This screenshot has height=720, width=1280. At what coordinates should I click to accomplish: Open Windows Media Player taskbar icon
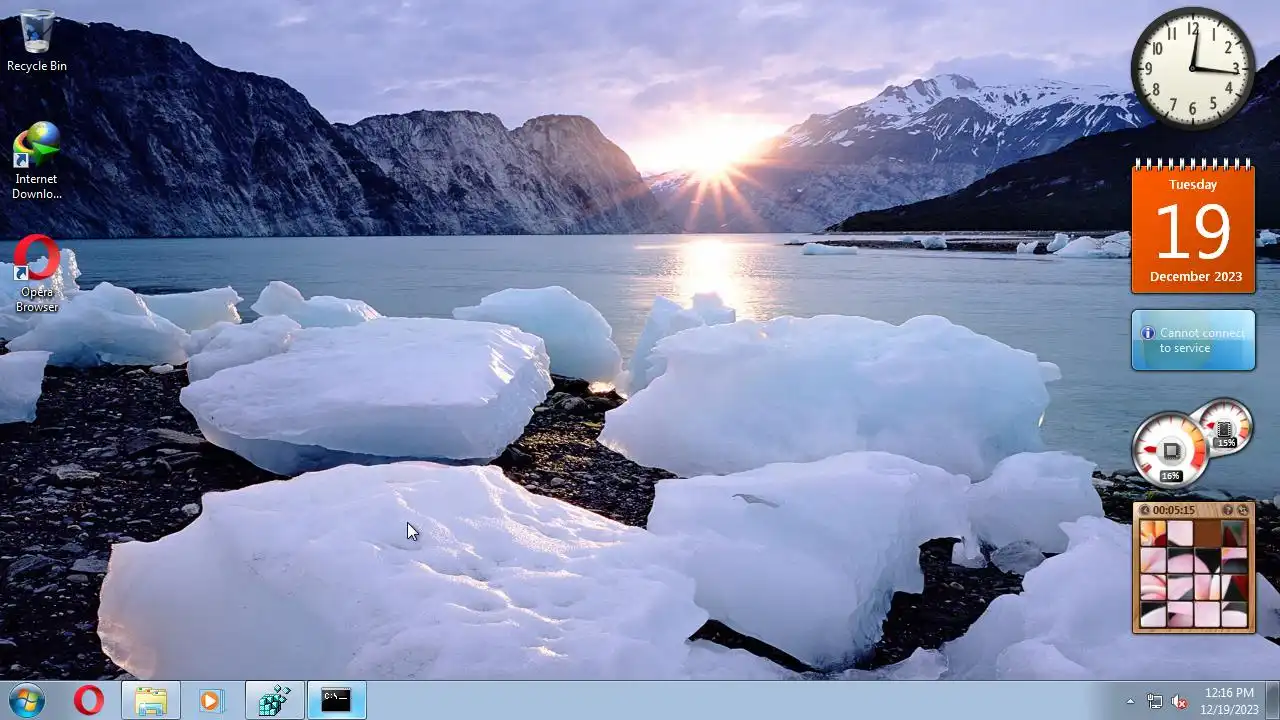pyautogui.click(x=210, y=700)
